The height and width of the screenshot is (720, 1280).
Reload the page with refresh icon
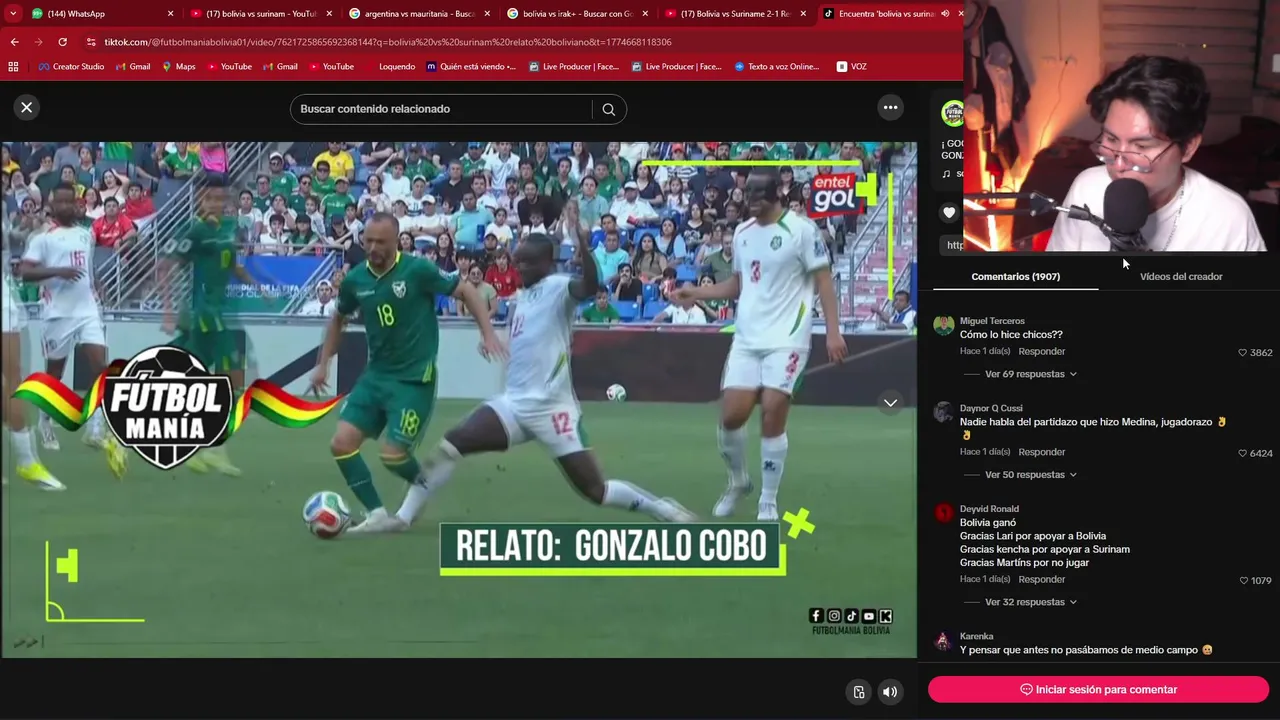point(62,42)
